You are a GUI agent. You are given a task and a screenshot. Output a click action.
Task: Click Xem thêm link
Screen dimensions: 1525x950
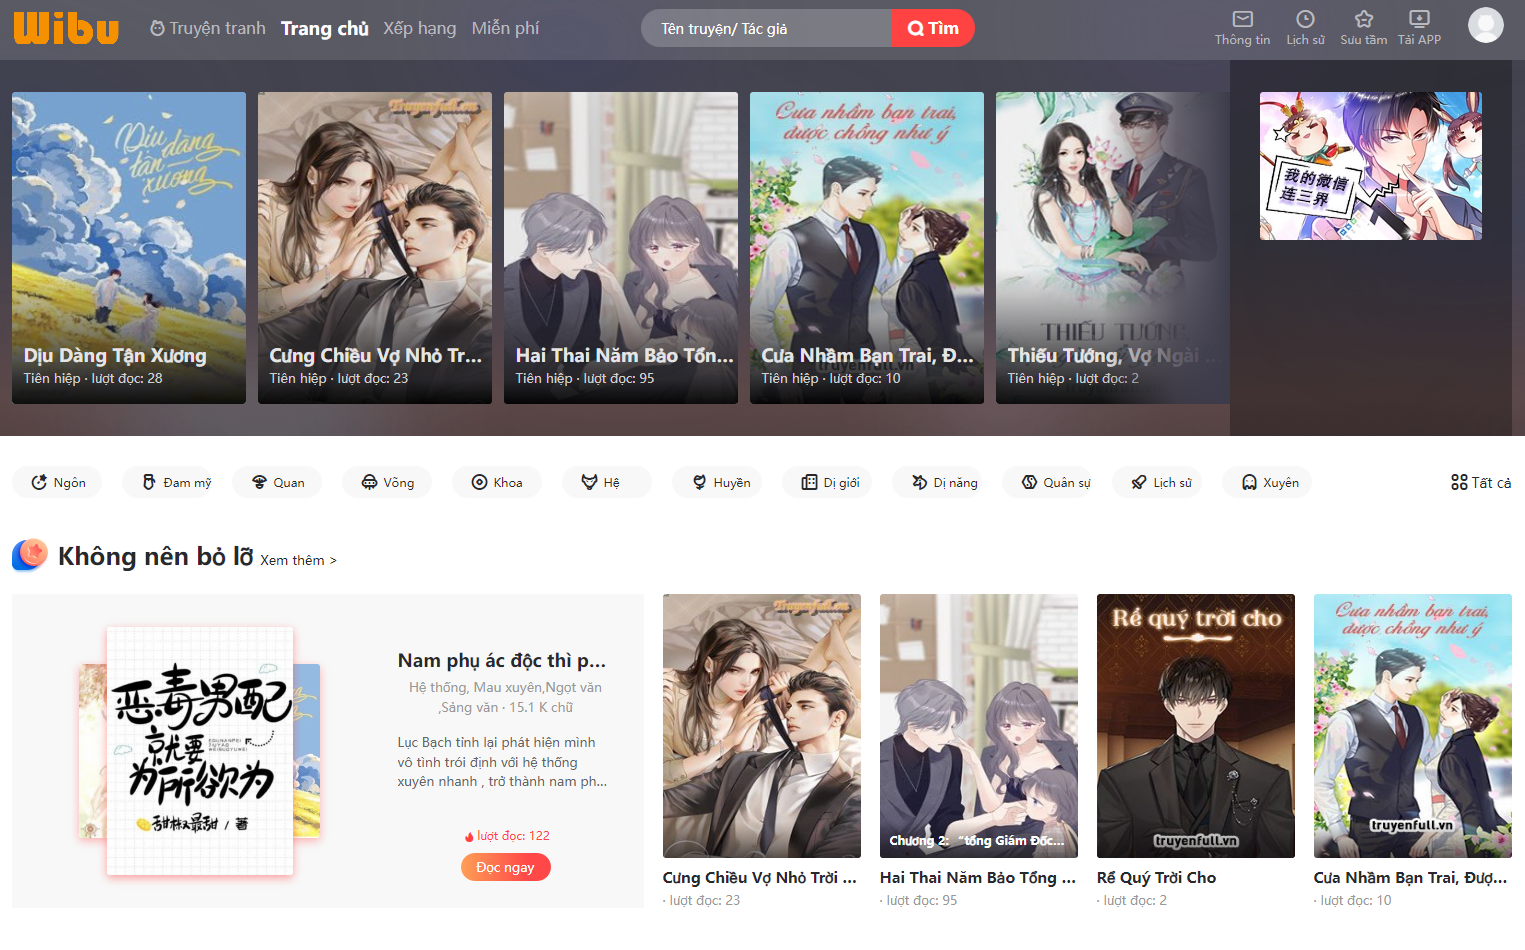tap(298, 560)
